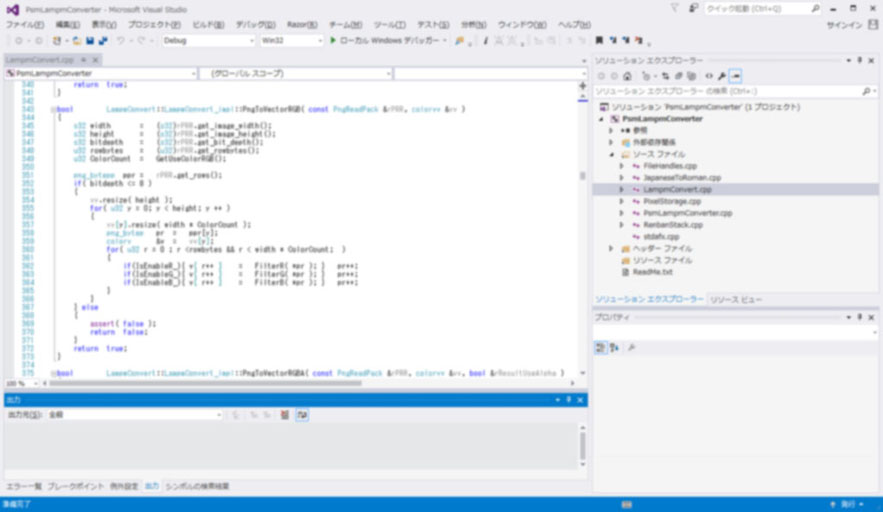Click the Solution Explorer collapse all icon
Screen dimensions: 883x512
pyautogui.click(x=679, y=76)
